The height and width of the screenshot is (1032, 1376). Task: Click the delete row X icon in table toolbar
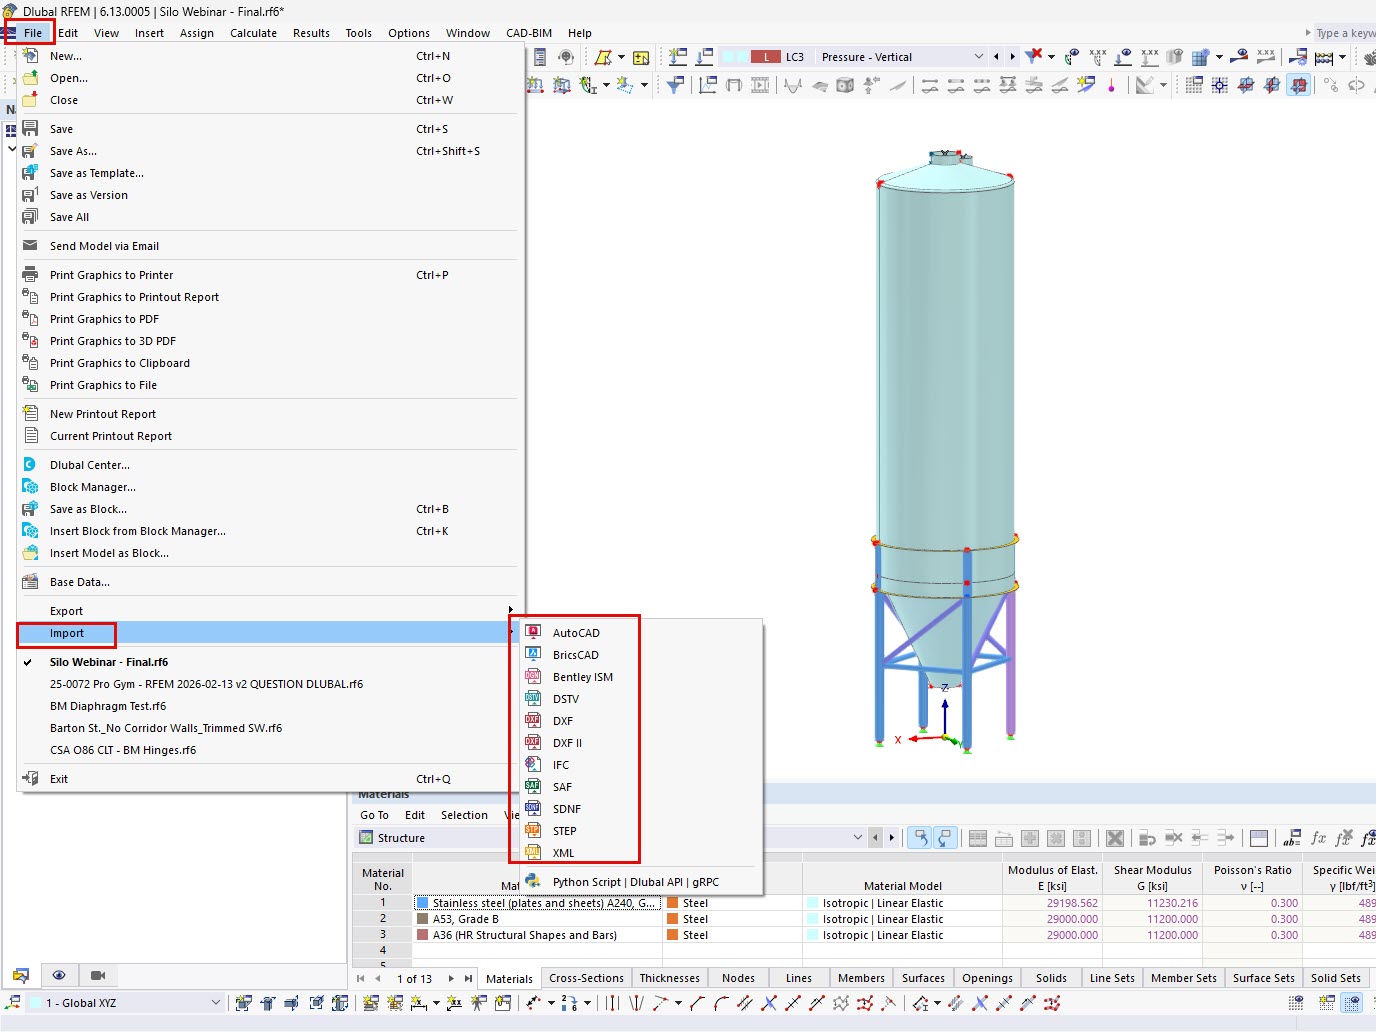coord(1115,838)
